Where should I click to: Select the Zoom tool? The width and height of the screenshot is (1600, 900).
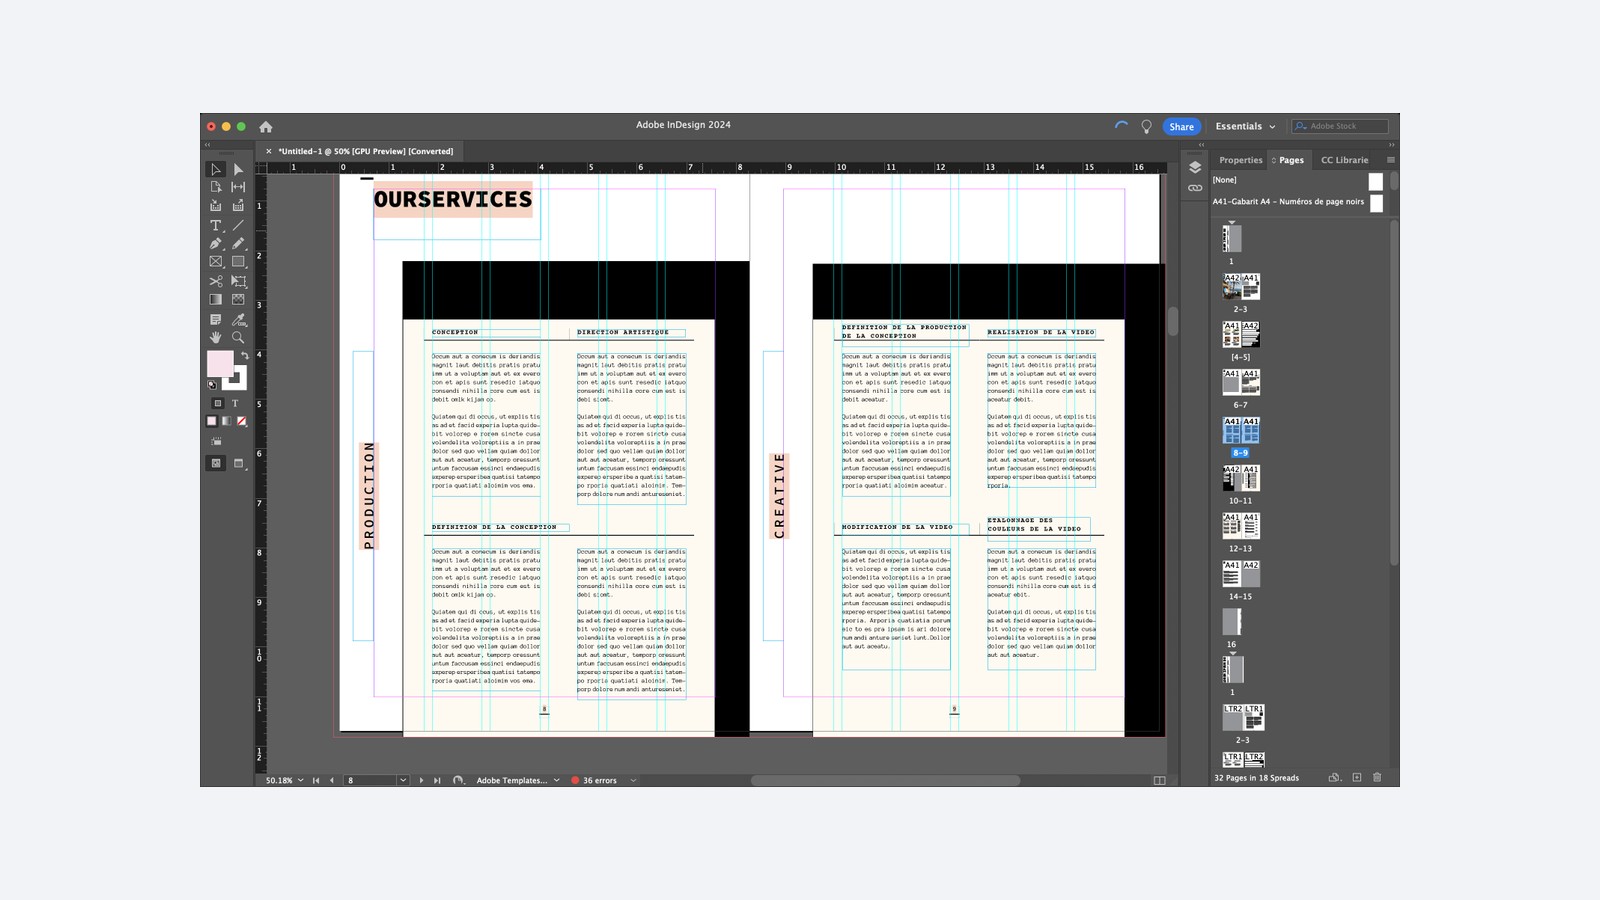tap(238, 337)
